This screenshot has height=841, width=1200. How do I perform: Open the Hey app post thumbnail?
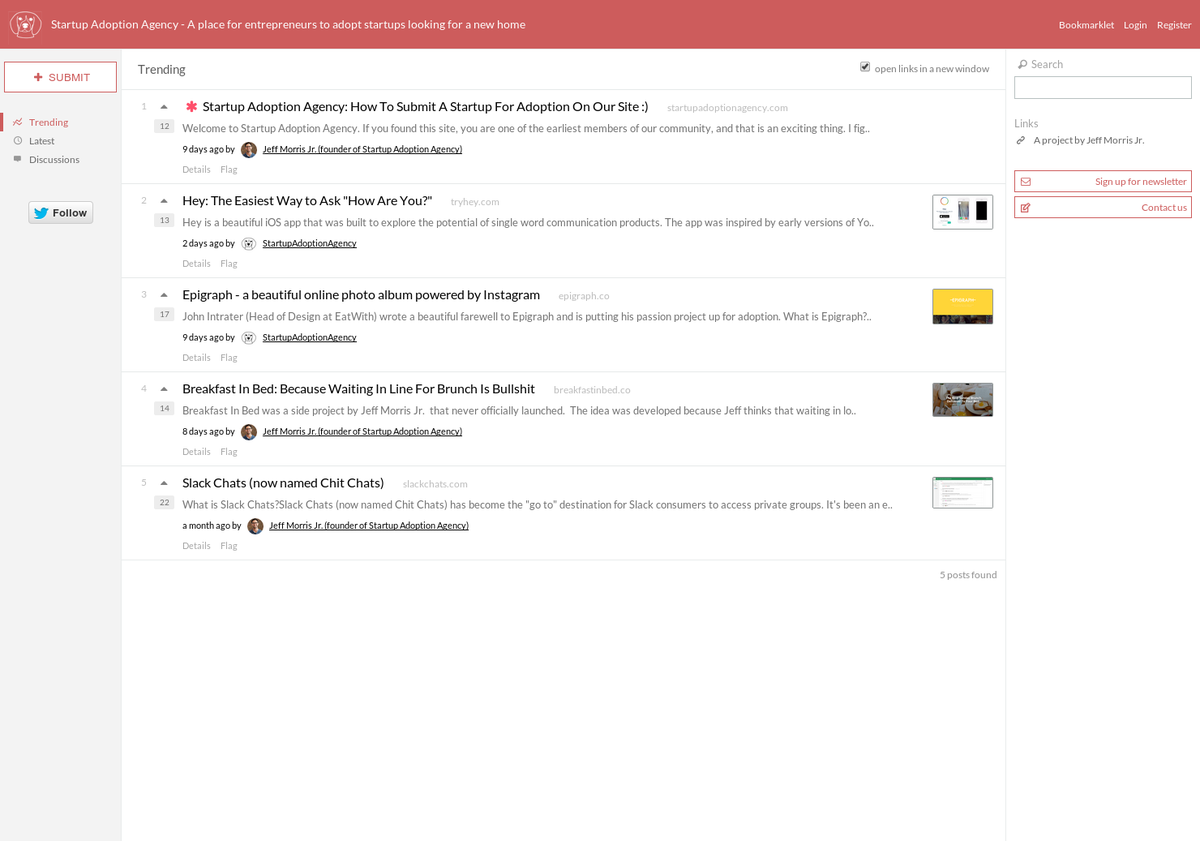coord(962,212)
